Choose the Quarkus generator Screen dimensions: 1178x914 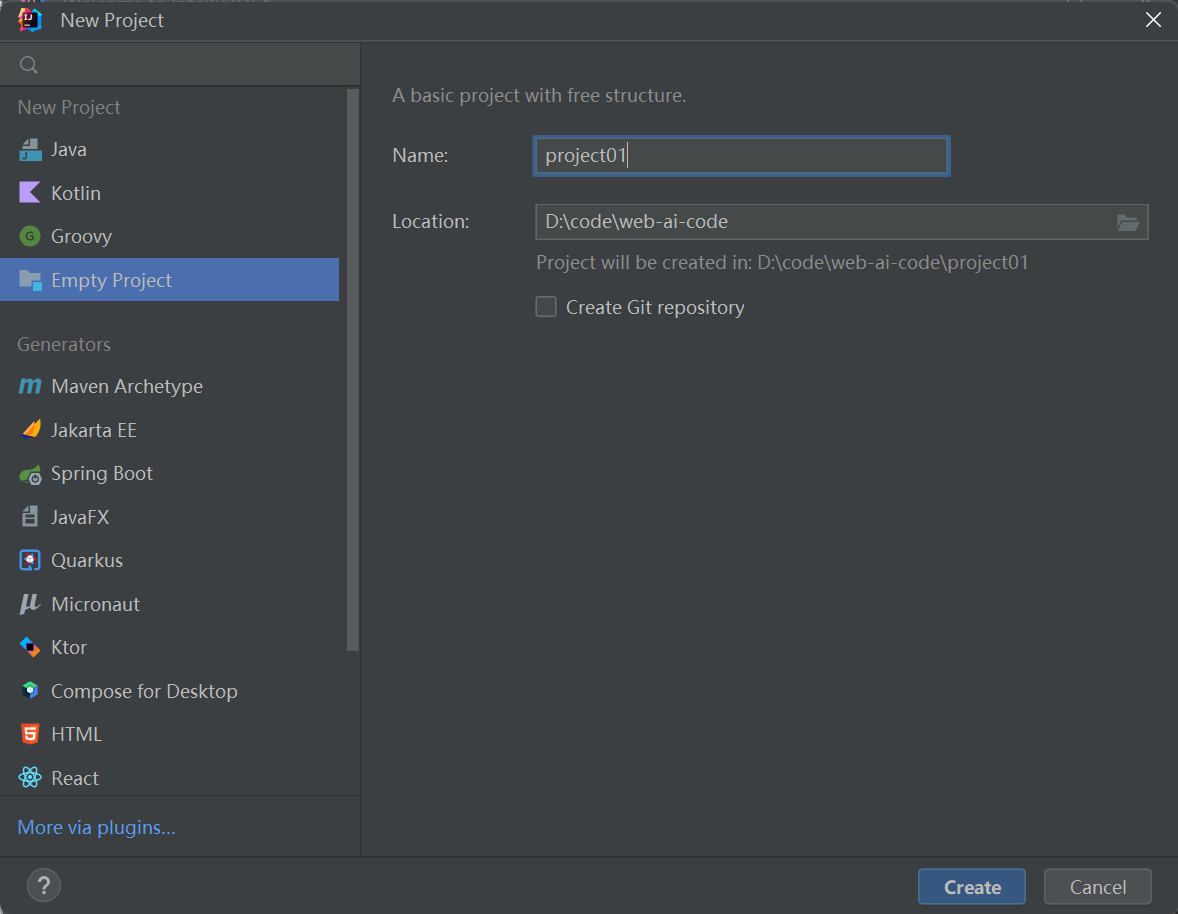tap(170, 560)
